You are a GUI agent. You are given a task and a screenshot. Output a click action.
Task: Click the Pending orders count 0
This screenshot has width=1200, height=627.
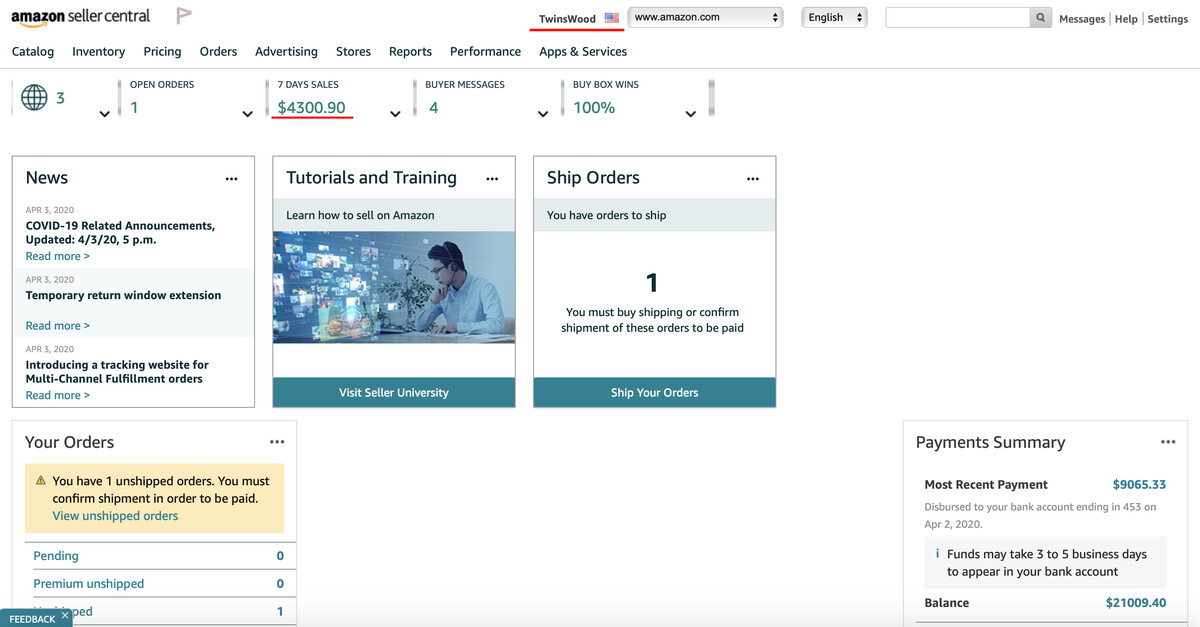[280, 556]
